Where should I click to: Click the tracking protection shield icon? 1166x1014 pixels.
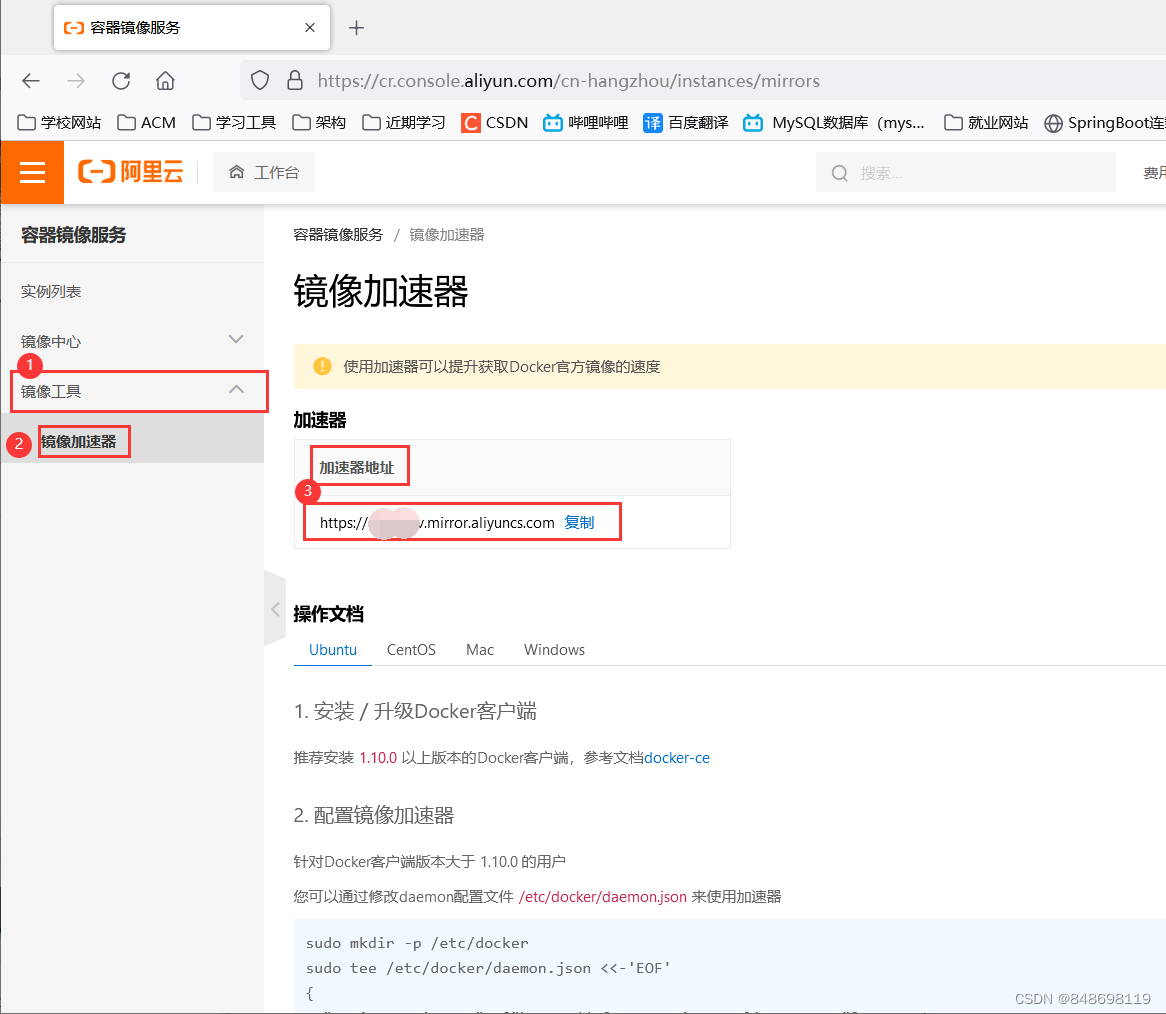(259, 80)
